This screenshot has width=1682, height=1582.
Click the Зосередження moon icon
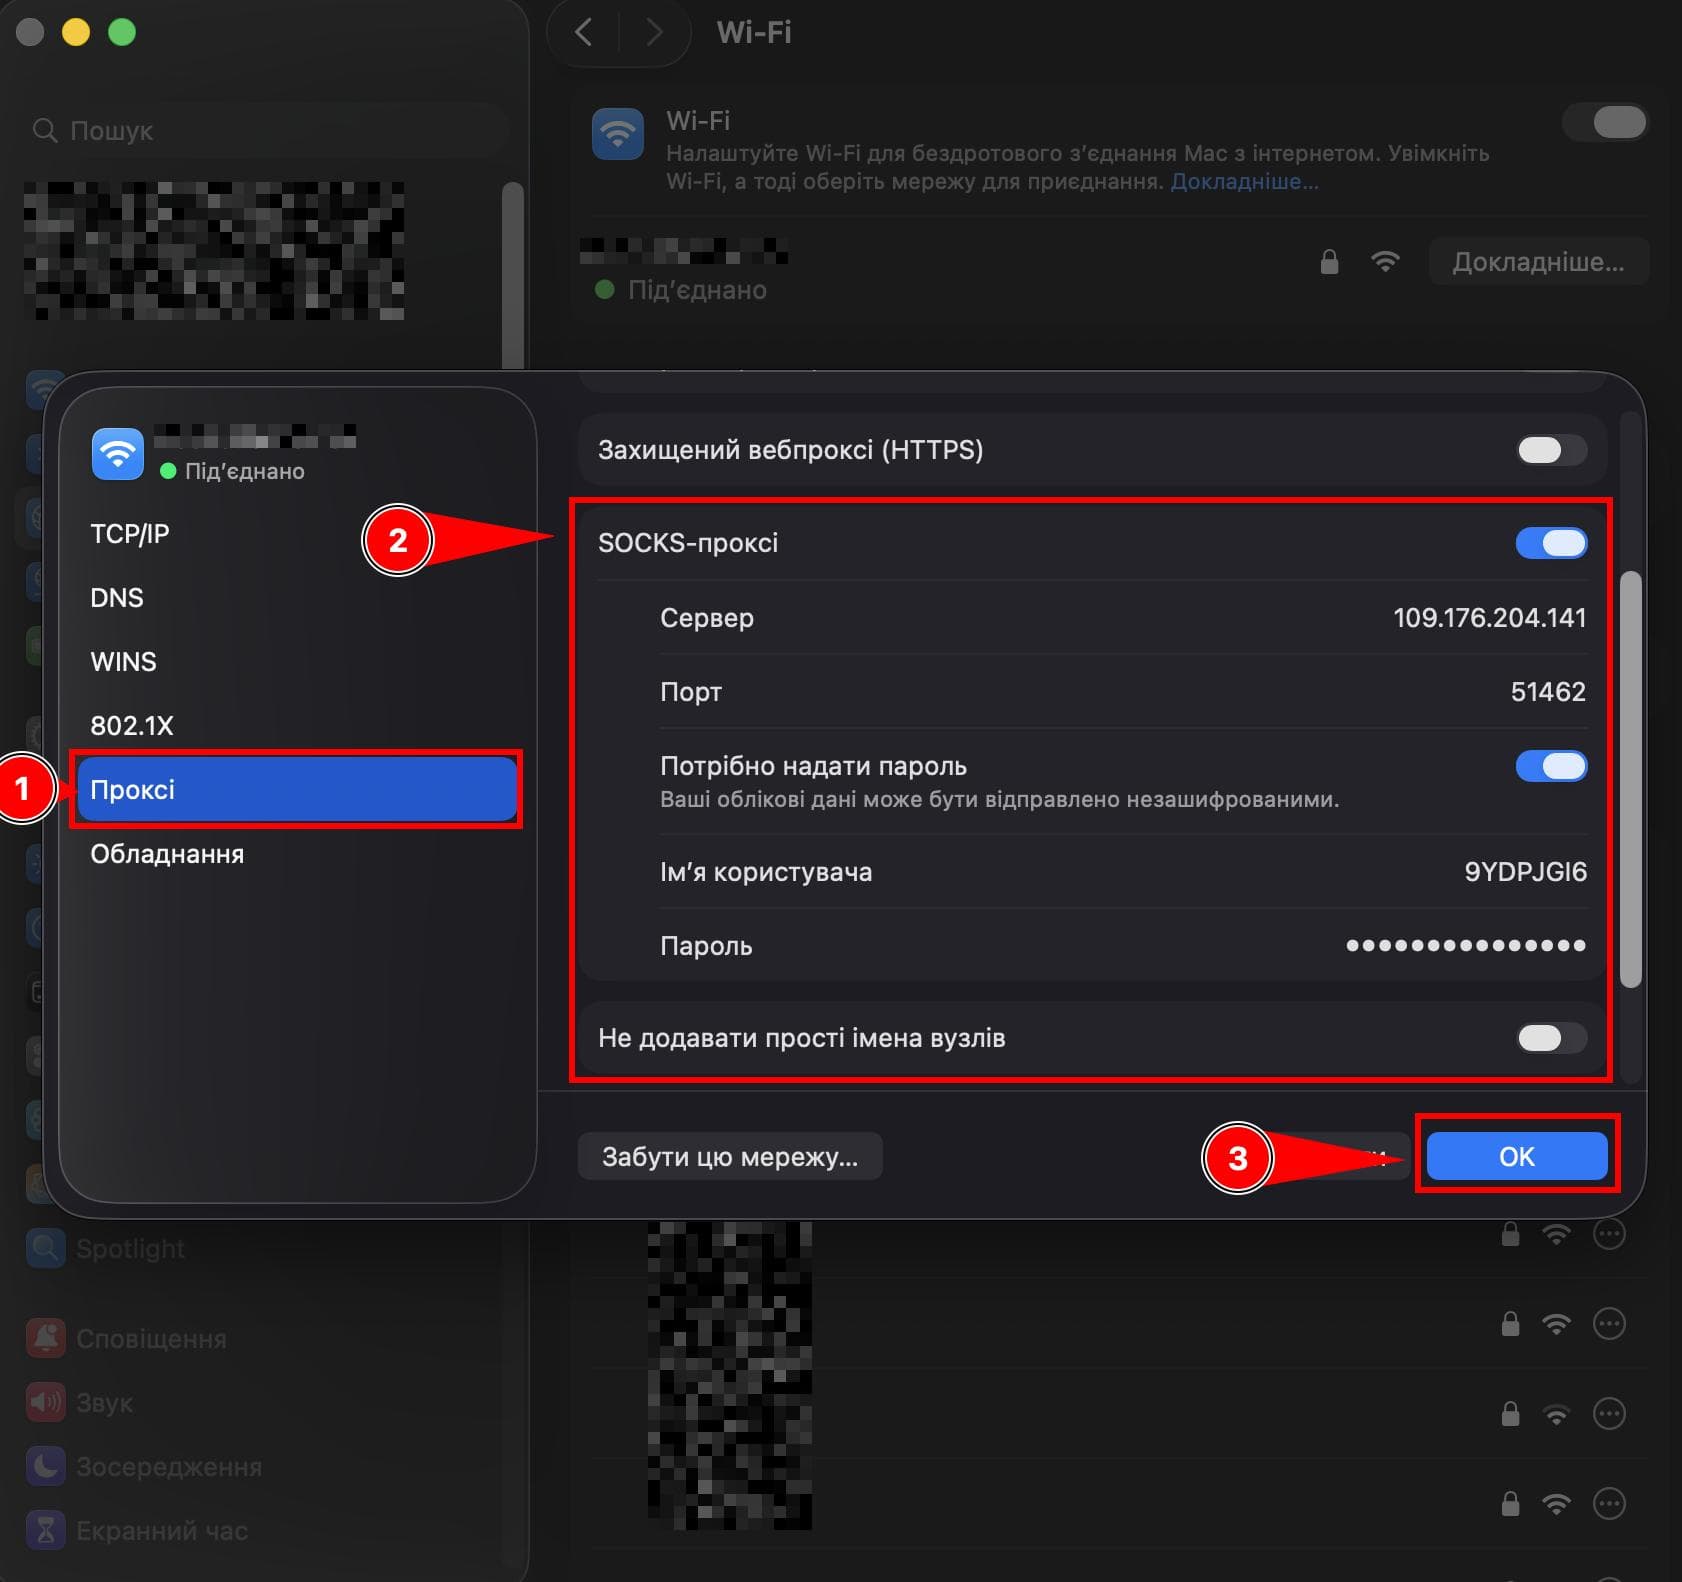(x=46, y=1467)
